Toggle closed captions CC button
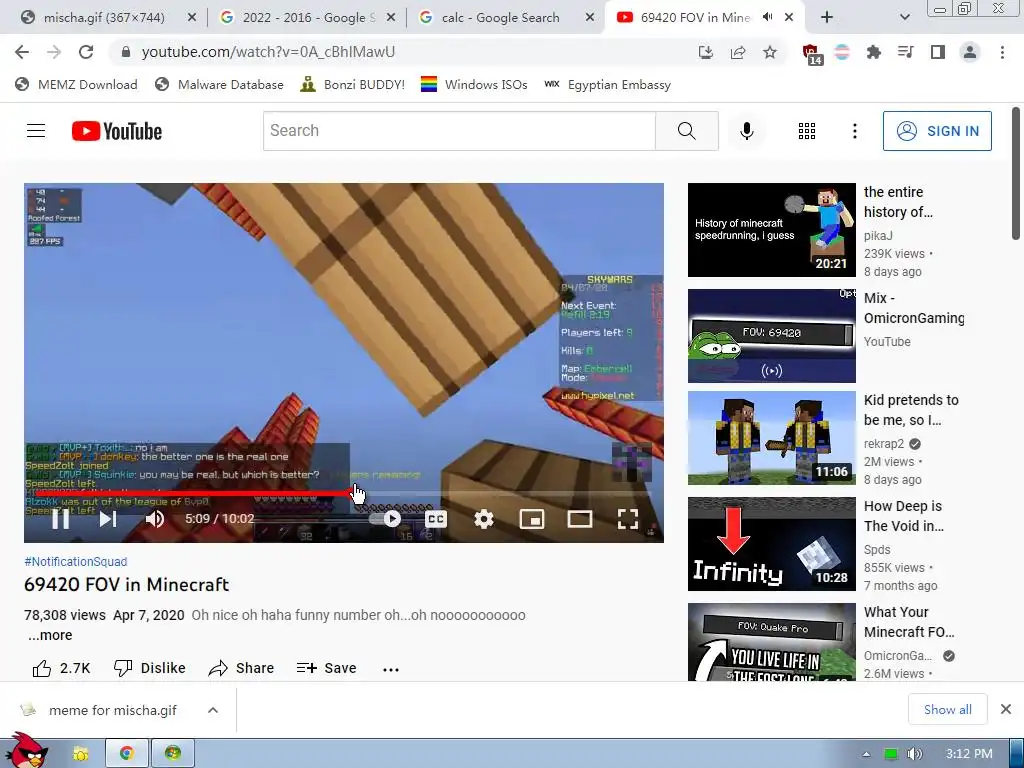This screenshot has height=768, width=1024. (436, 519)
